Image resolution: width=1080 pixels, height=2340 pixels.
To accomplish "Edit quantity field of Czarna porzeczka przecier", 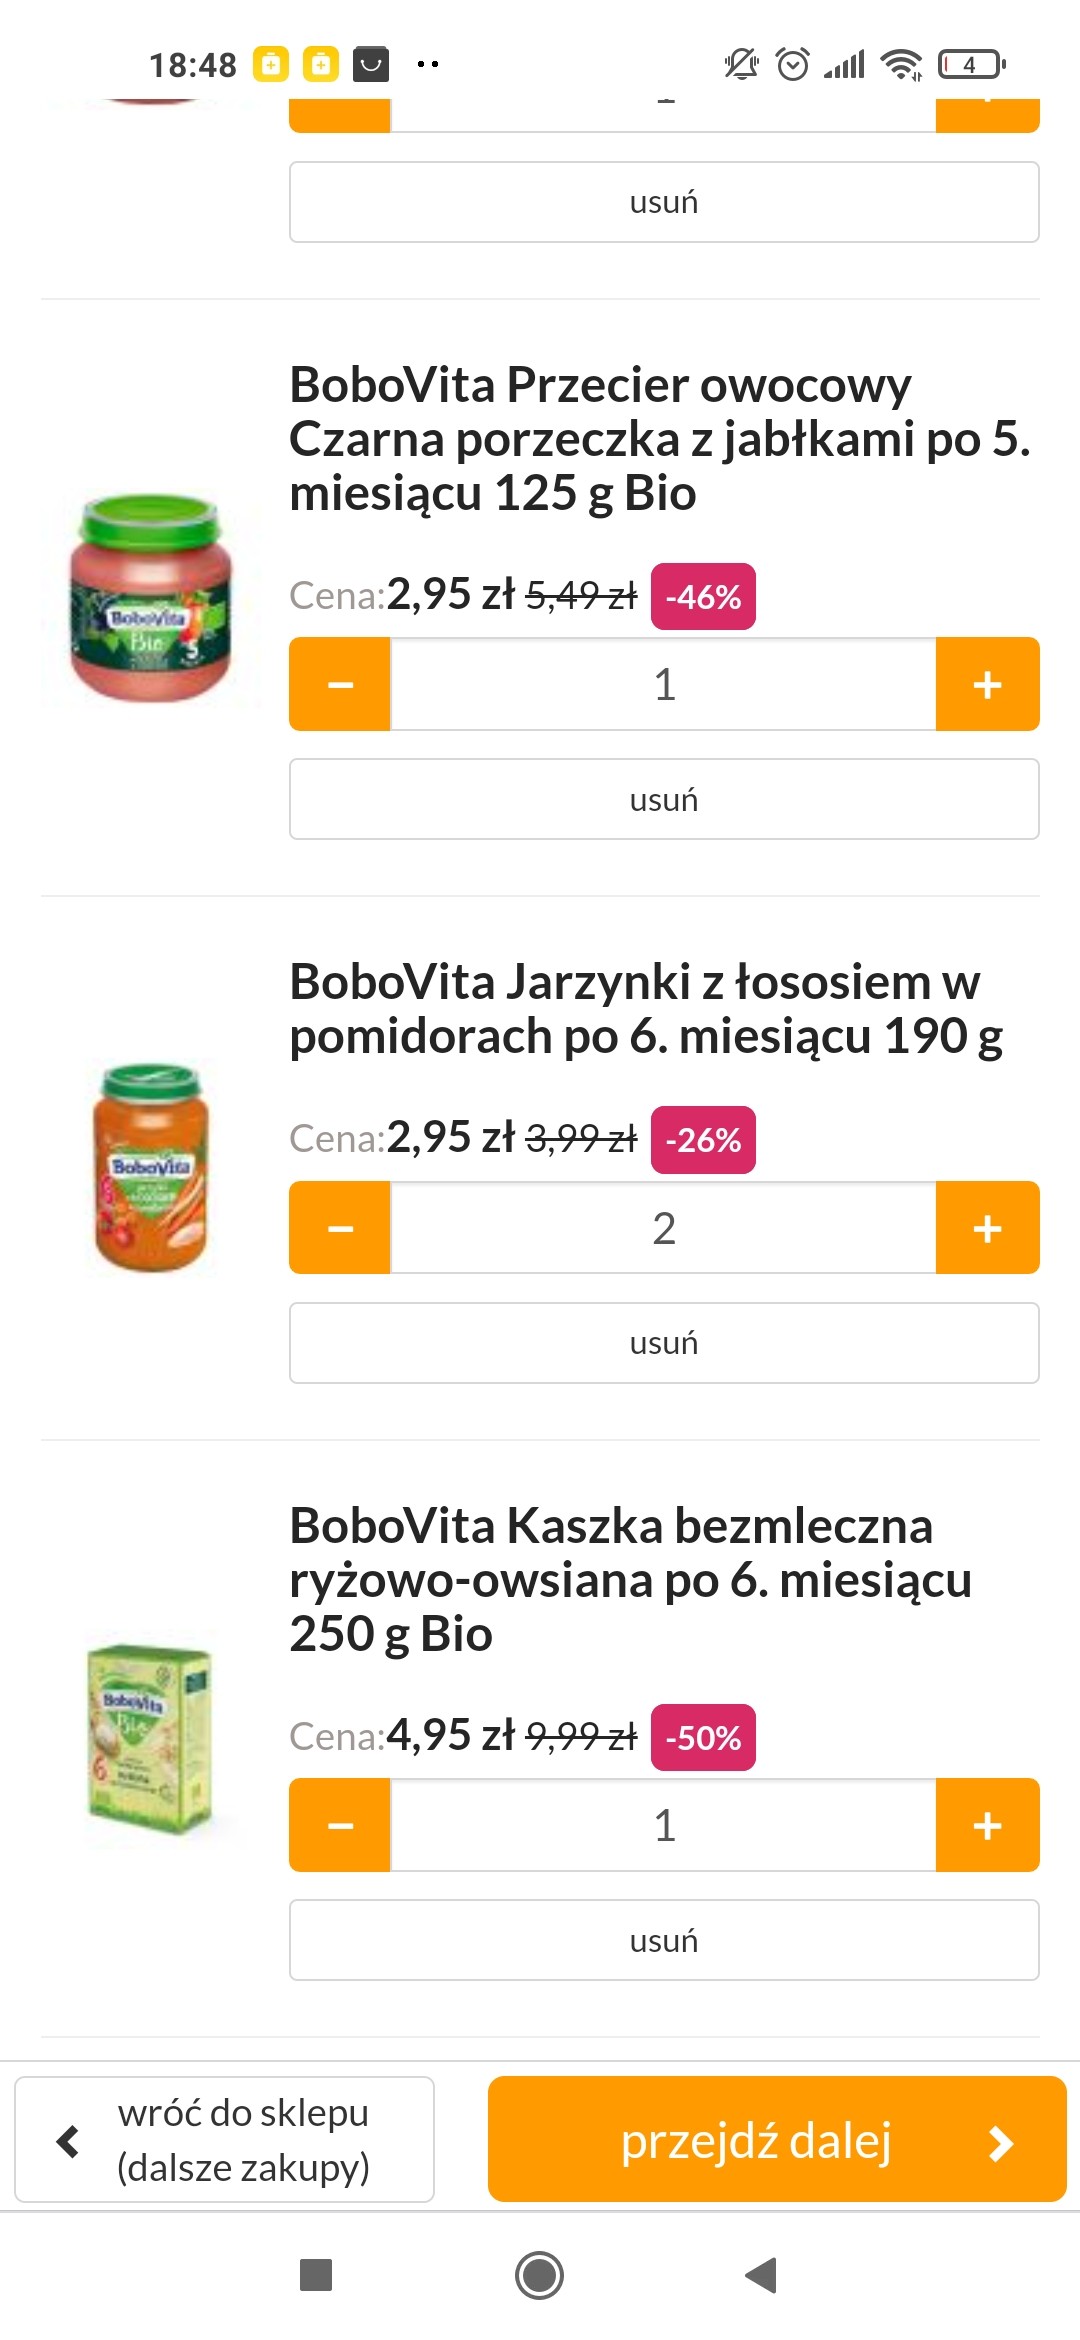I will coord(664,684).
